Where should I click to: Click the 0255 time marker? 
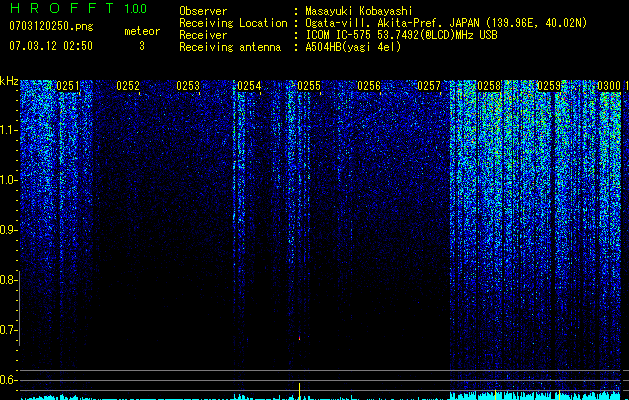(309, 86)
